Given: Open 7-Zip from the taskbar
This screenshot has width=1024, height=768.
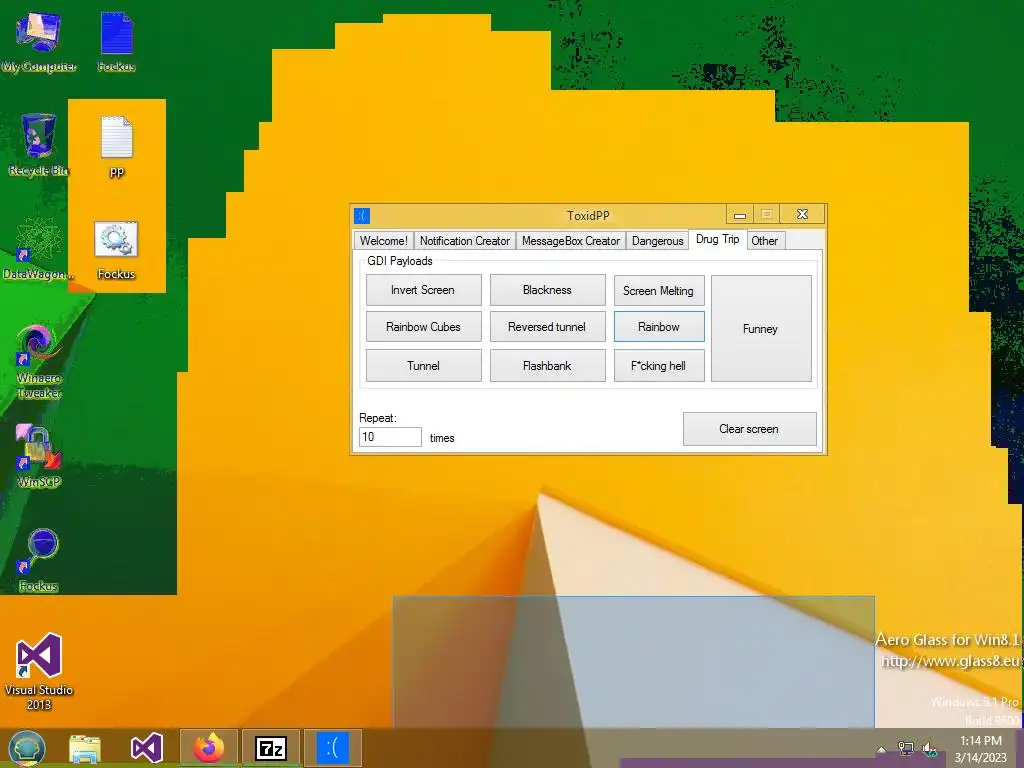Looking at the screenshot, I should tap(270, 748).
